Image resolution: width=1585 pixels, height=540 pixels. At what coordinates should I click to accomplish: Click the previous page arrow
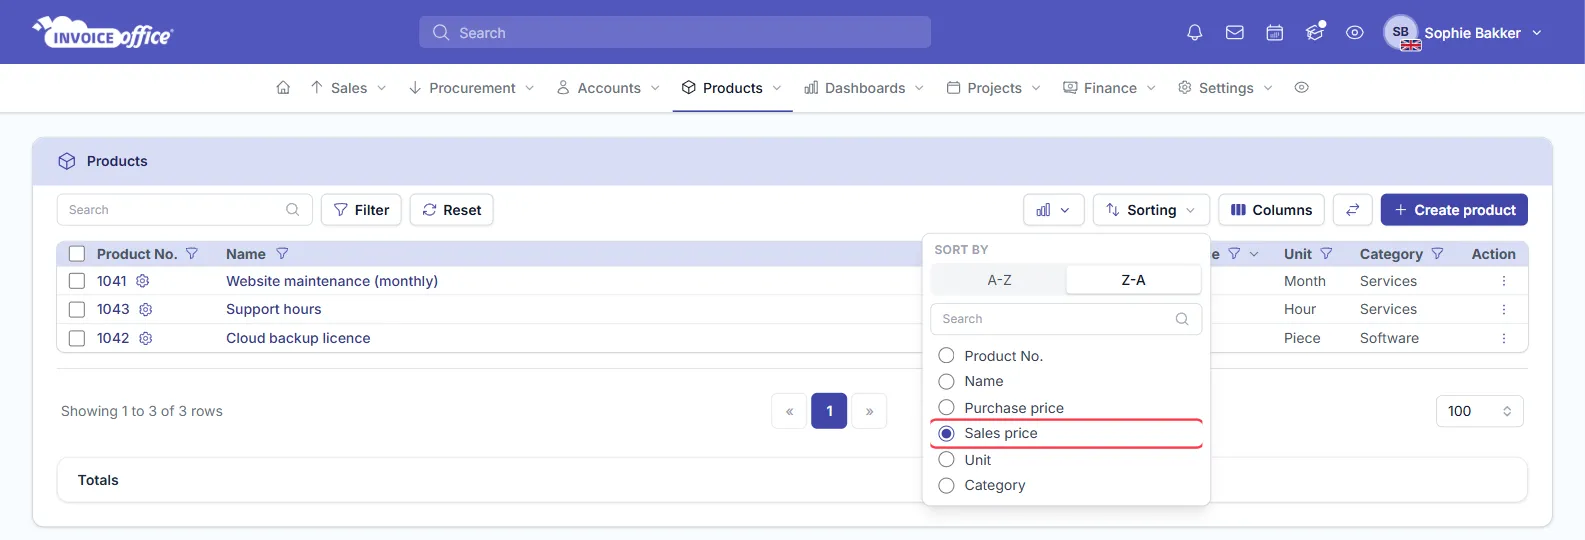[789, 411]
